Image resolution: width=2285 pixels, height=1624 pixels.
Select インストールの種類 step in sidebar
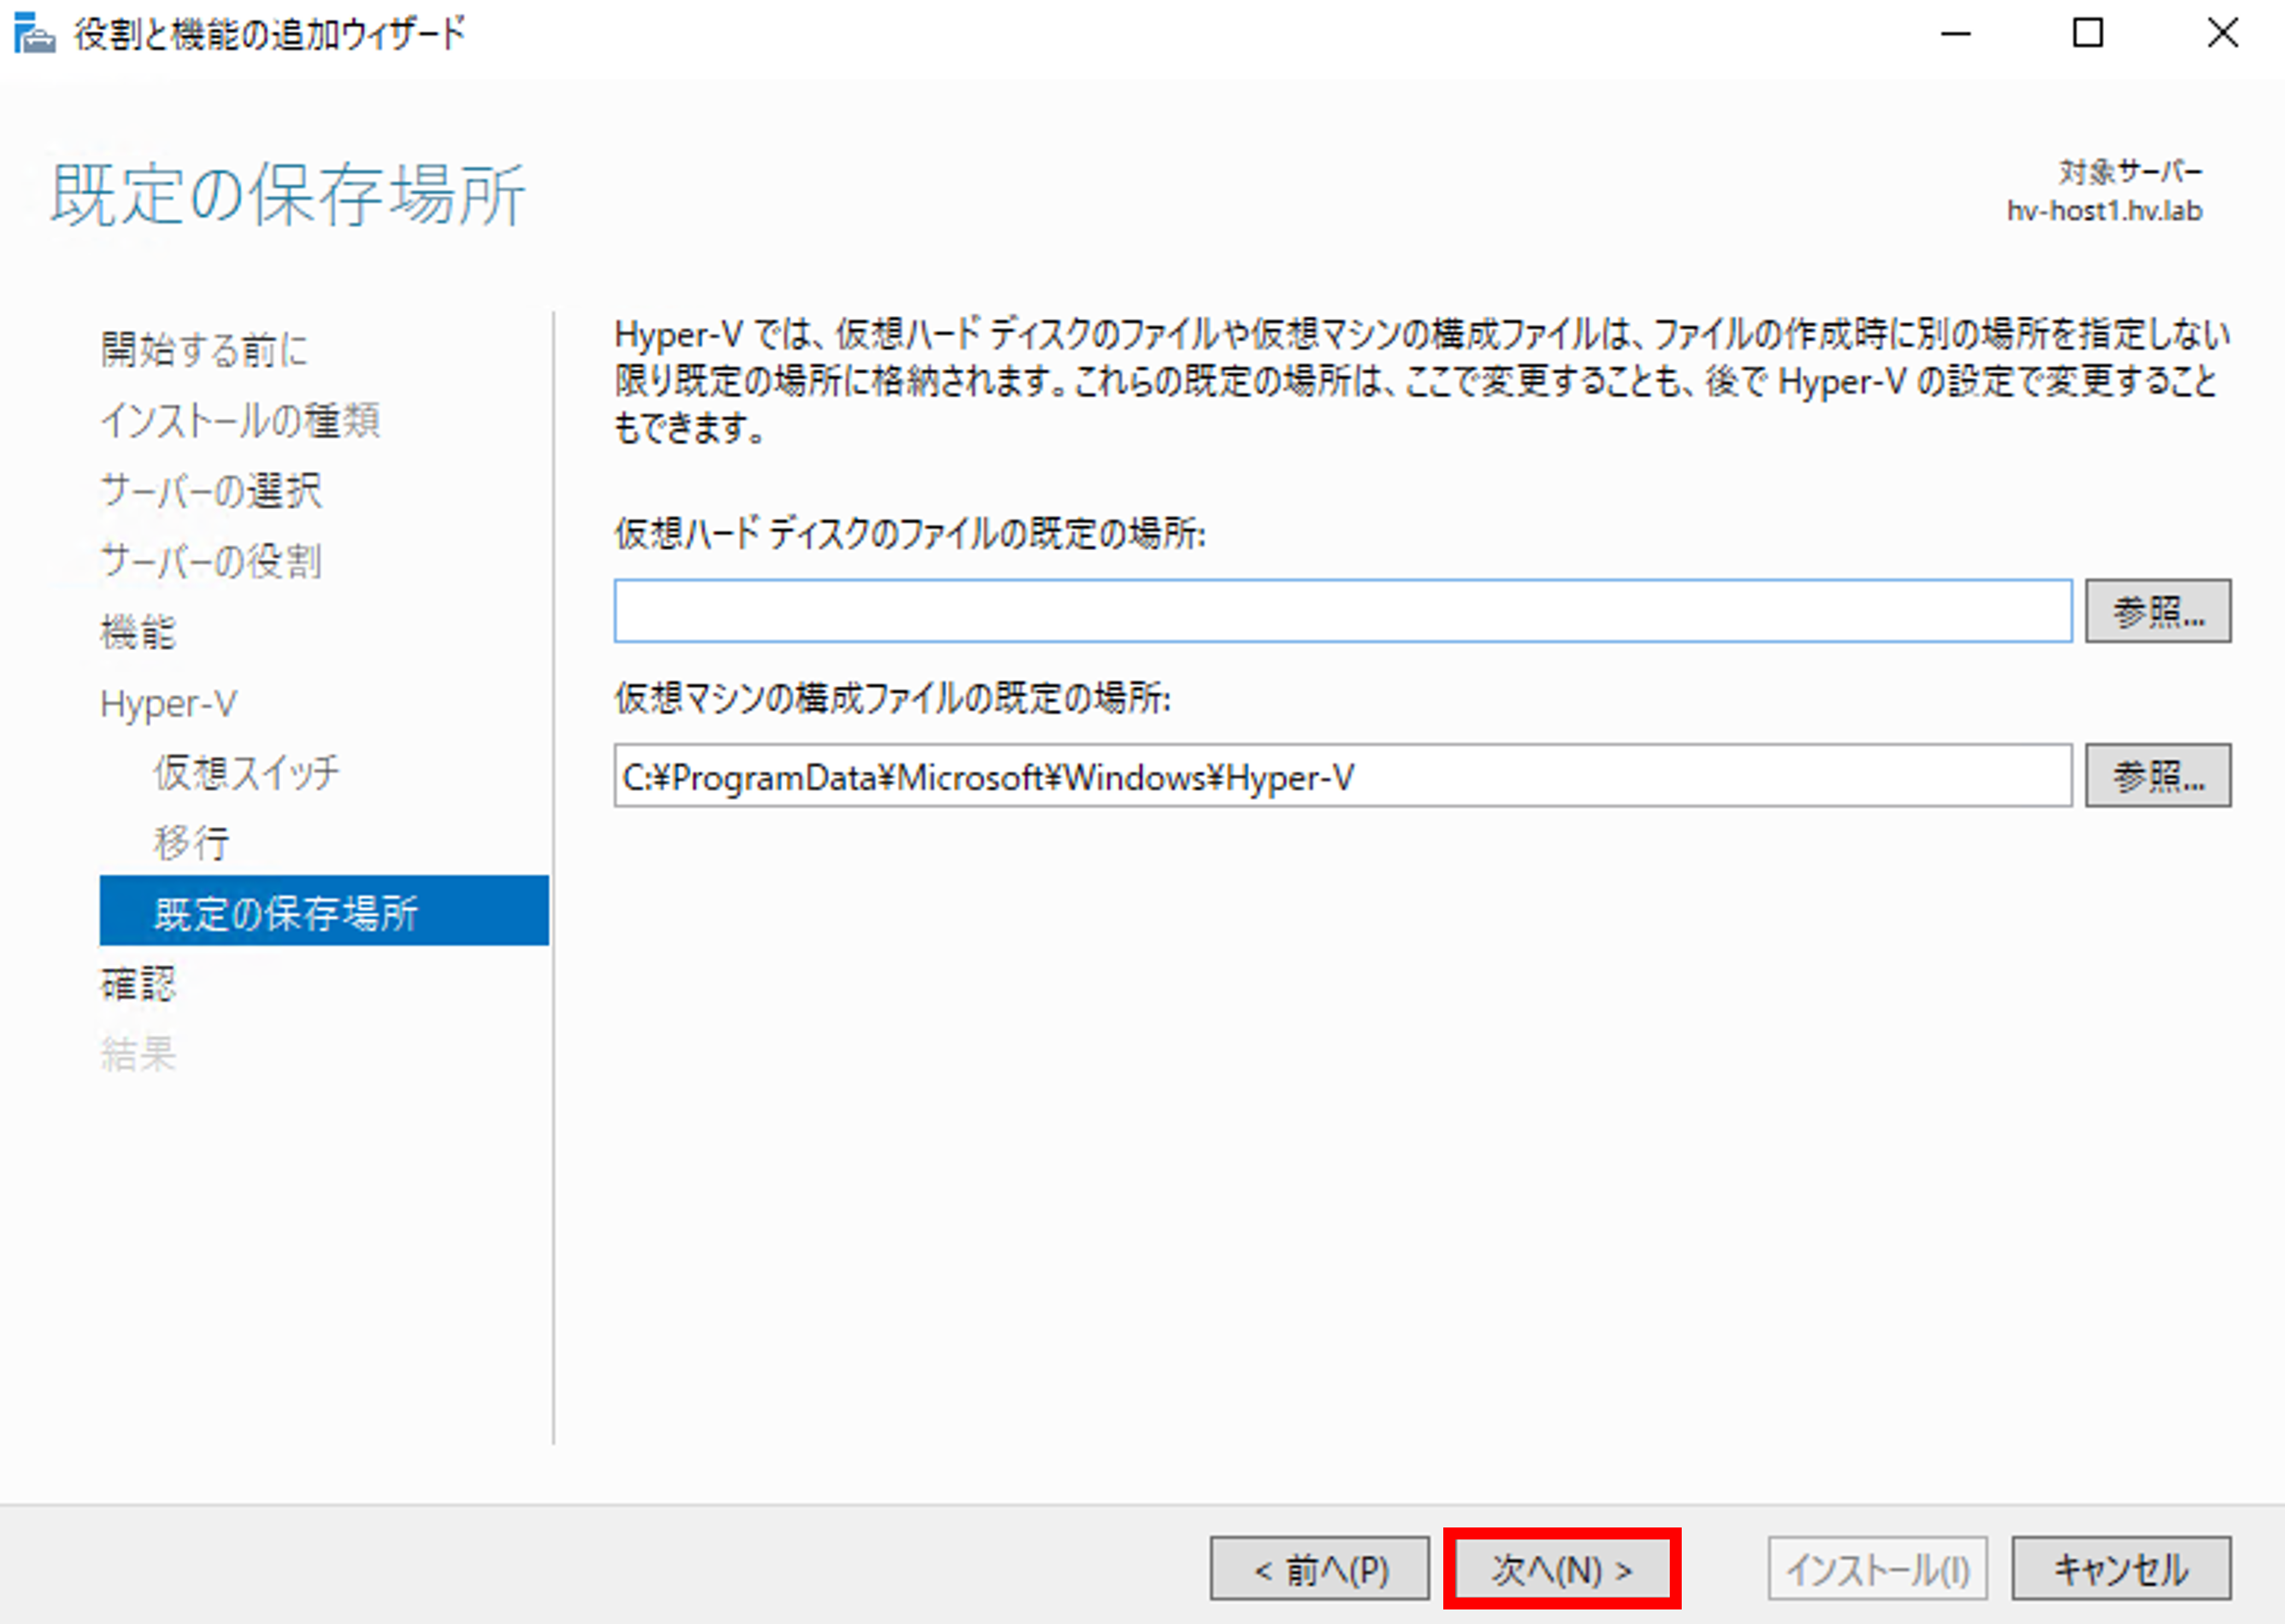coord(240,421)
